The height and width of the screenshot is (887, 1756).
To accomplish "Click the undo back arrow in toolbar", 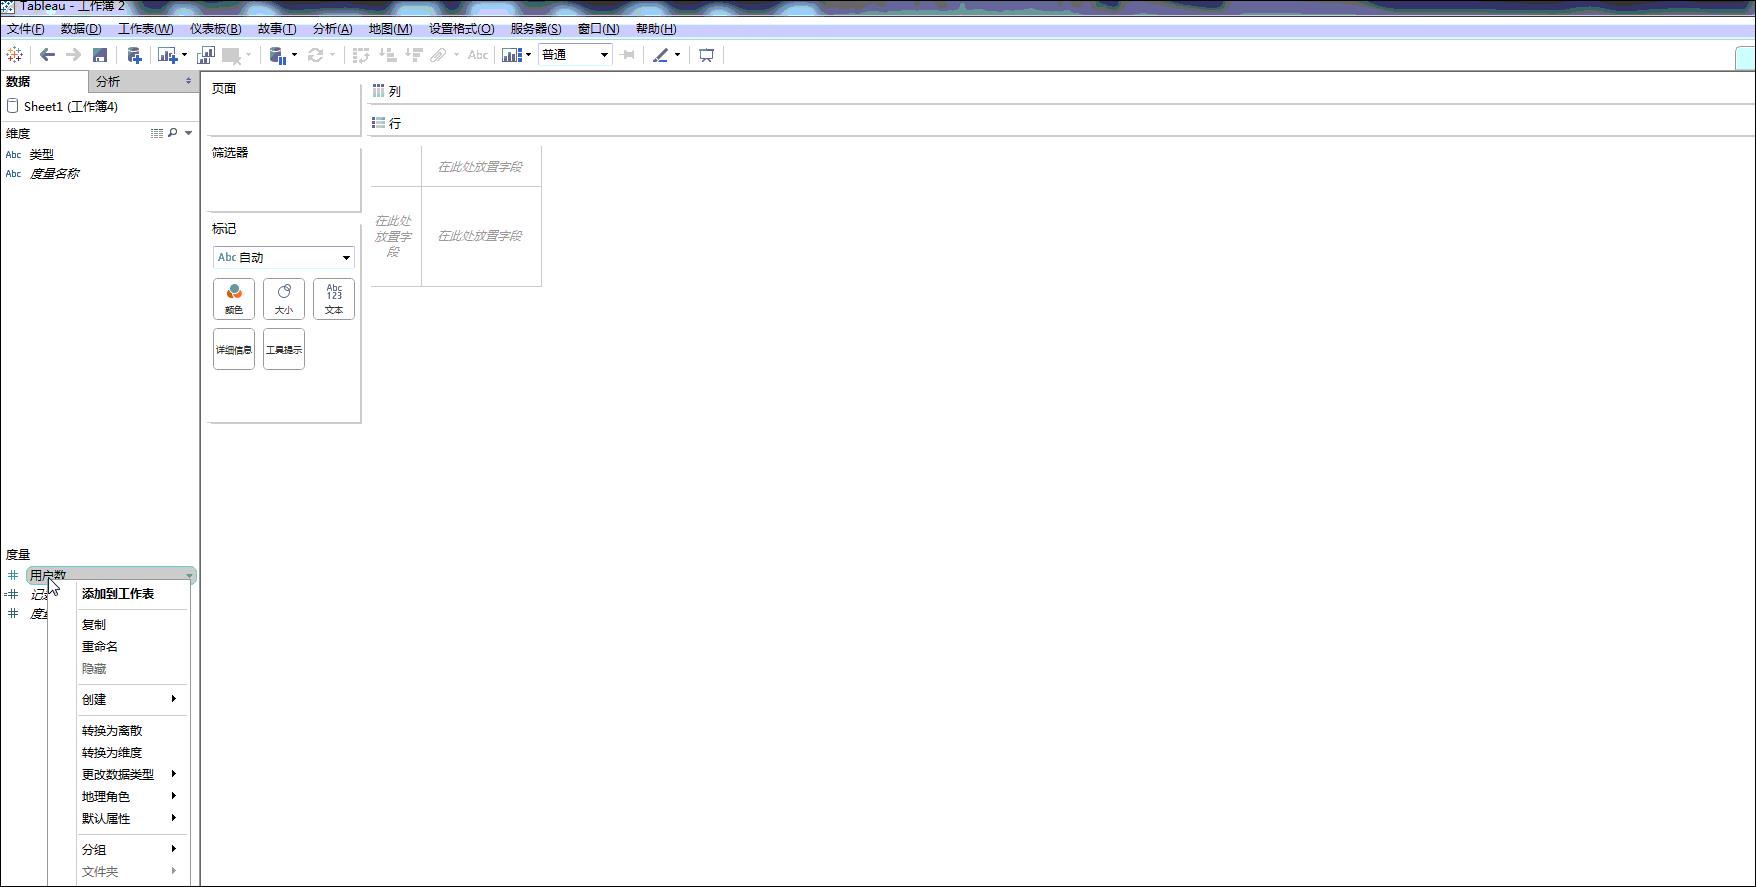I will [x=47, y=55].
